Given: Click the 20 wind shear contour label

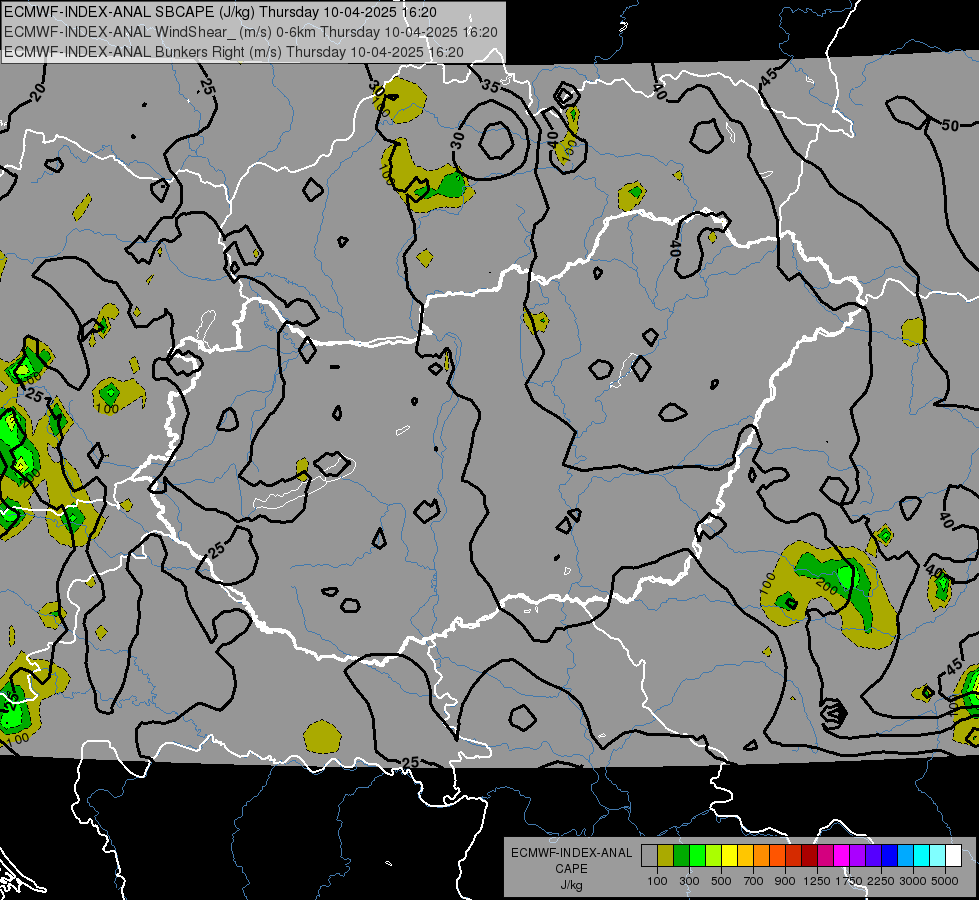Looking at the screenshot, I should (x=37, y=92).
